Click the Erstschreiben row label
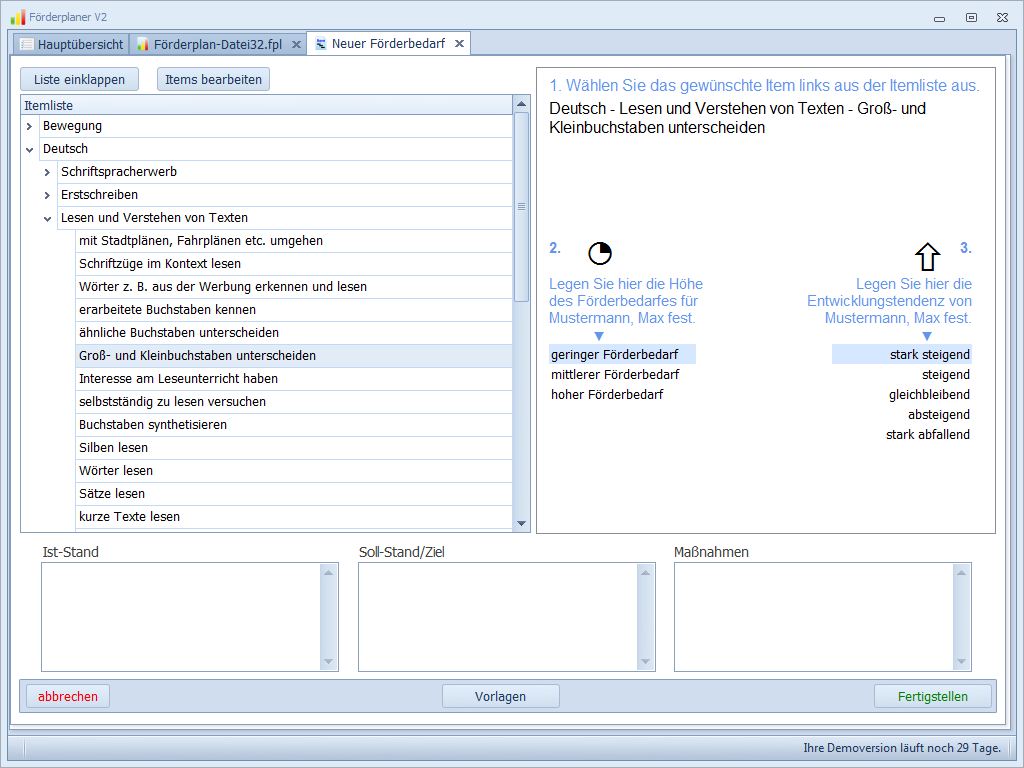This screenshot has height=768, width=1024. coord(99,195)
